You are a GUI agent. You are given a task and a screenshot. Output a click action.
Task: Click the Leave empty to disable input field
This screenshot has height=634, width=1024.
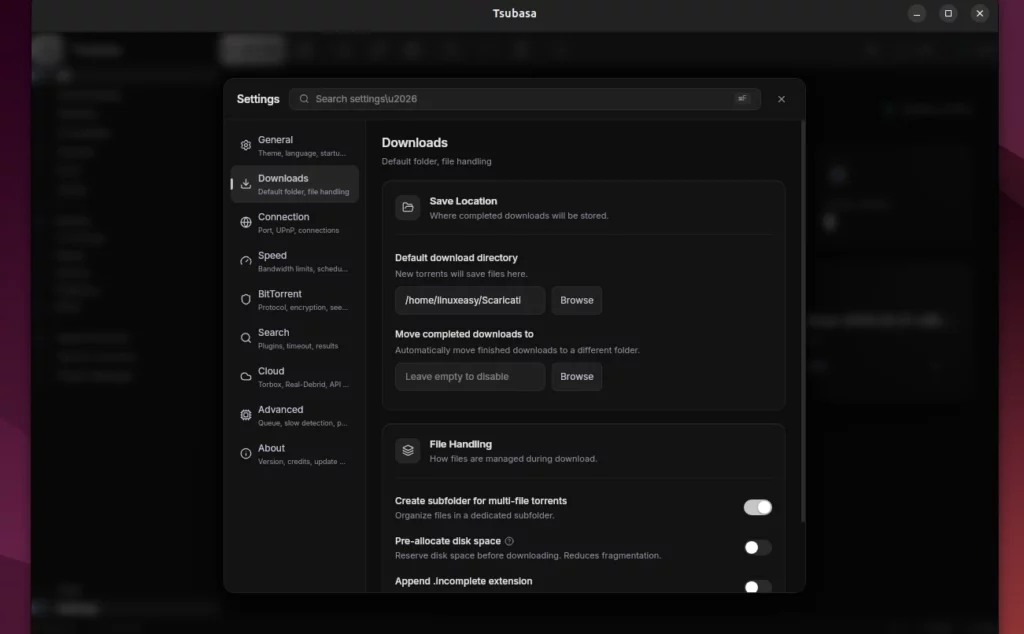click(469, 377)
